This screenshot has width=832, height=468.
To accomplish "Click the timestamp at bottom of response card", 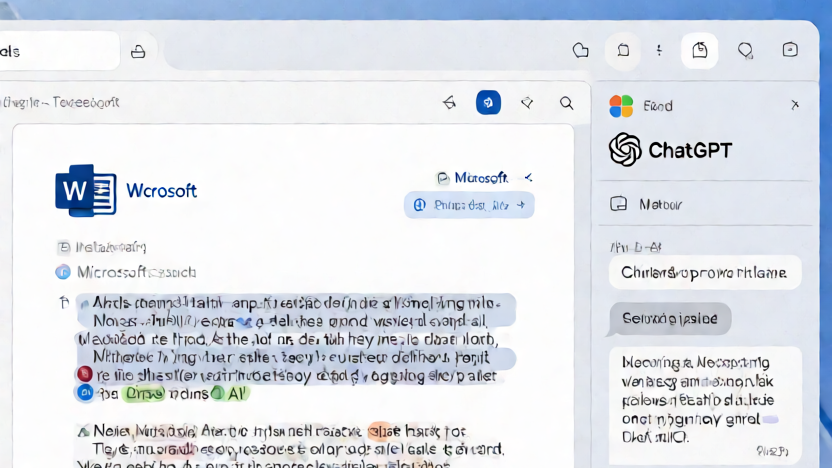I will (772, 451).
